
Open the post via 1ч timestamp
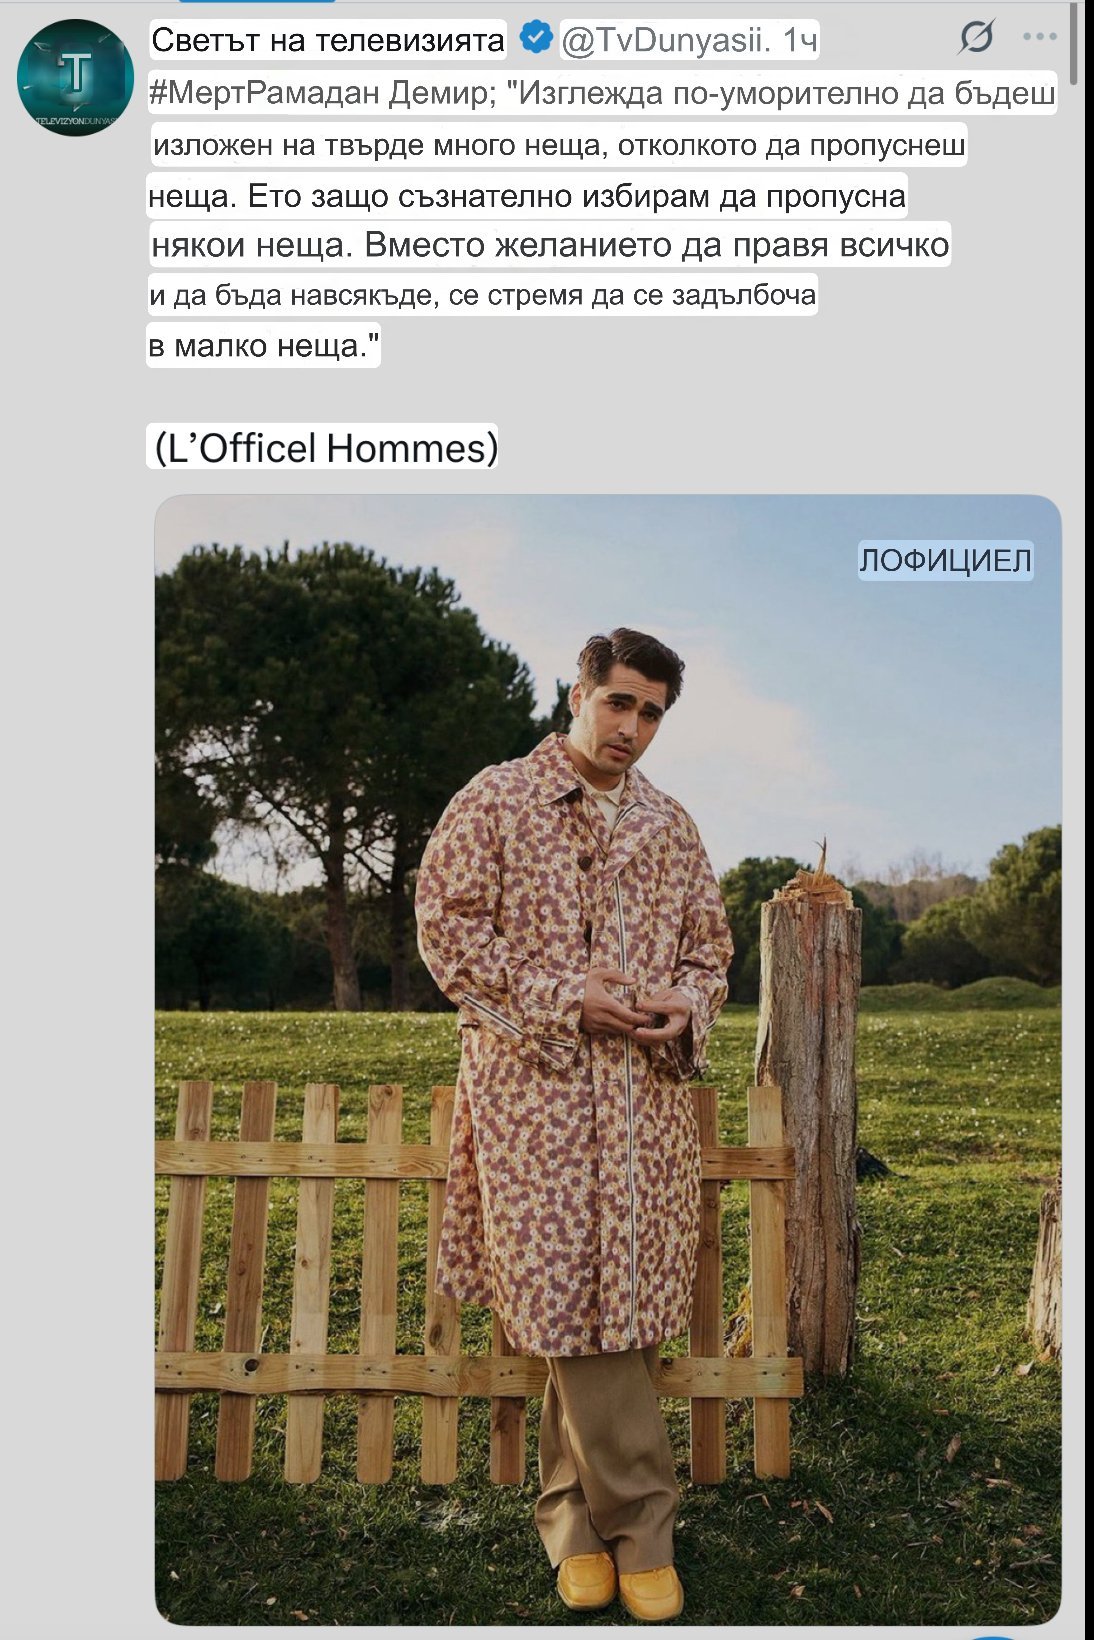pos(800,40)
